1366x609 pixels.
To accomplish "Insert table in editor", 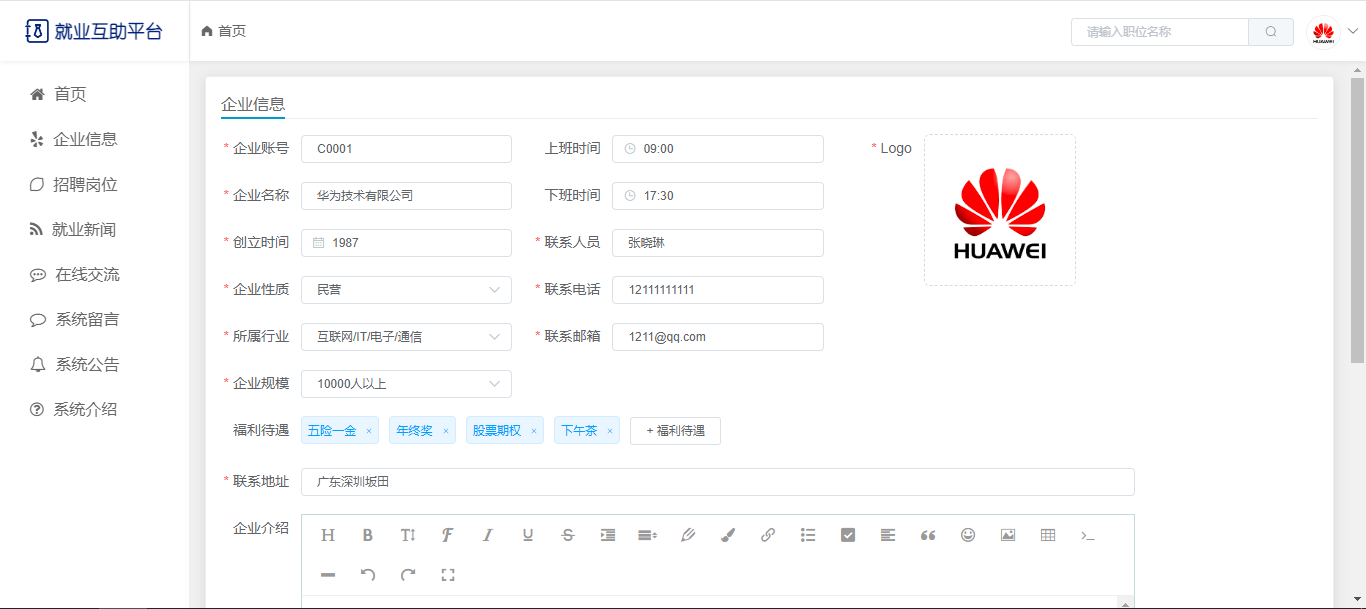I will 1048,535.
